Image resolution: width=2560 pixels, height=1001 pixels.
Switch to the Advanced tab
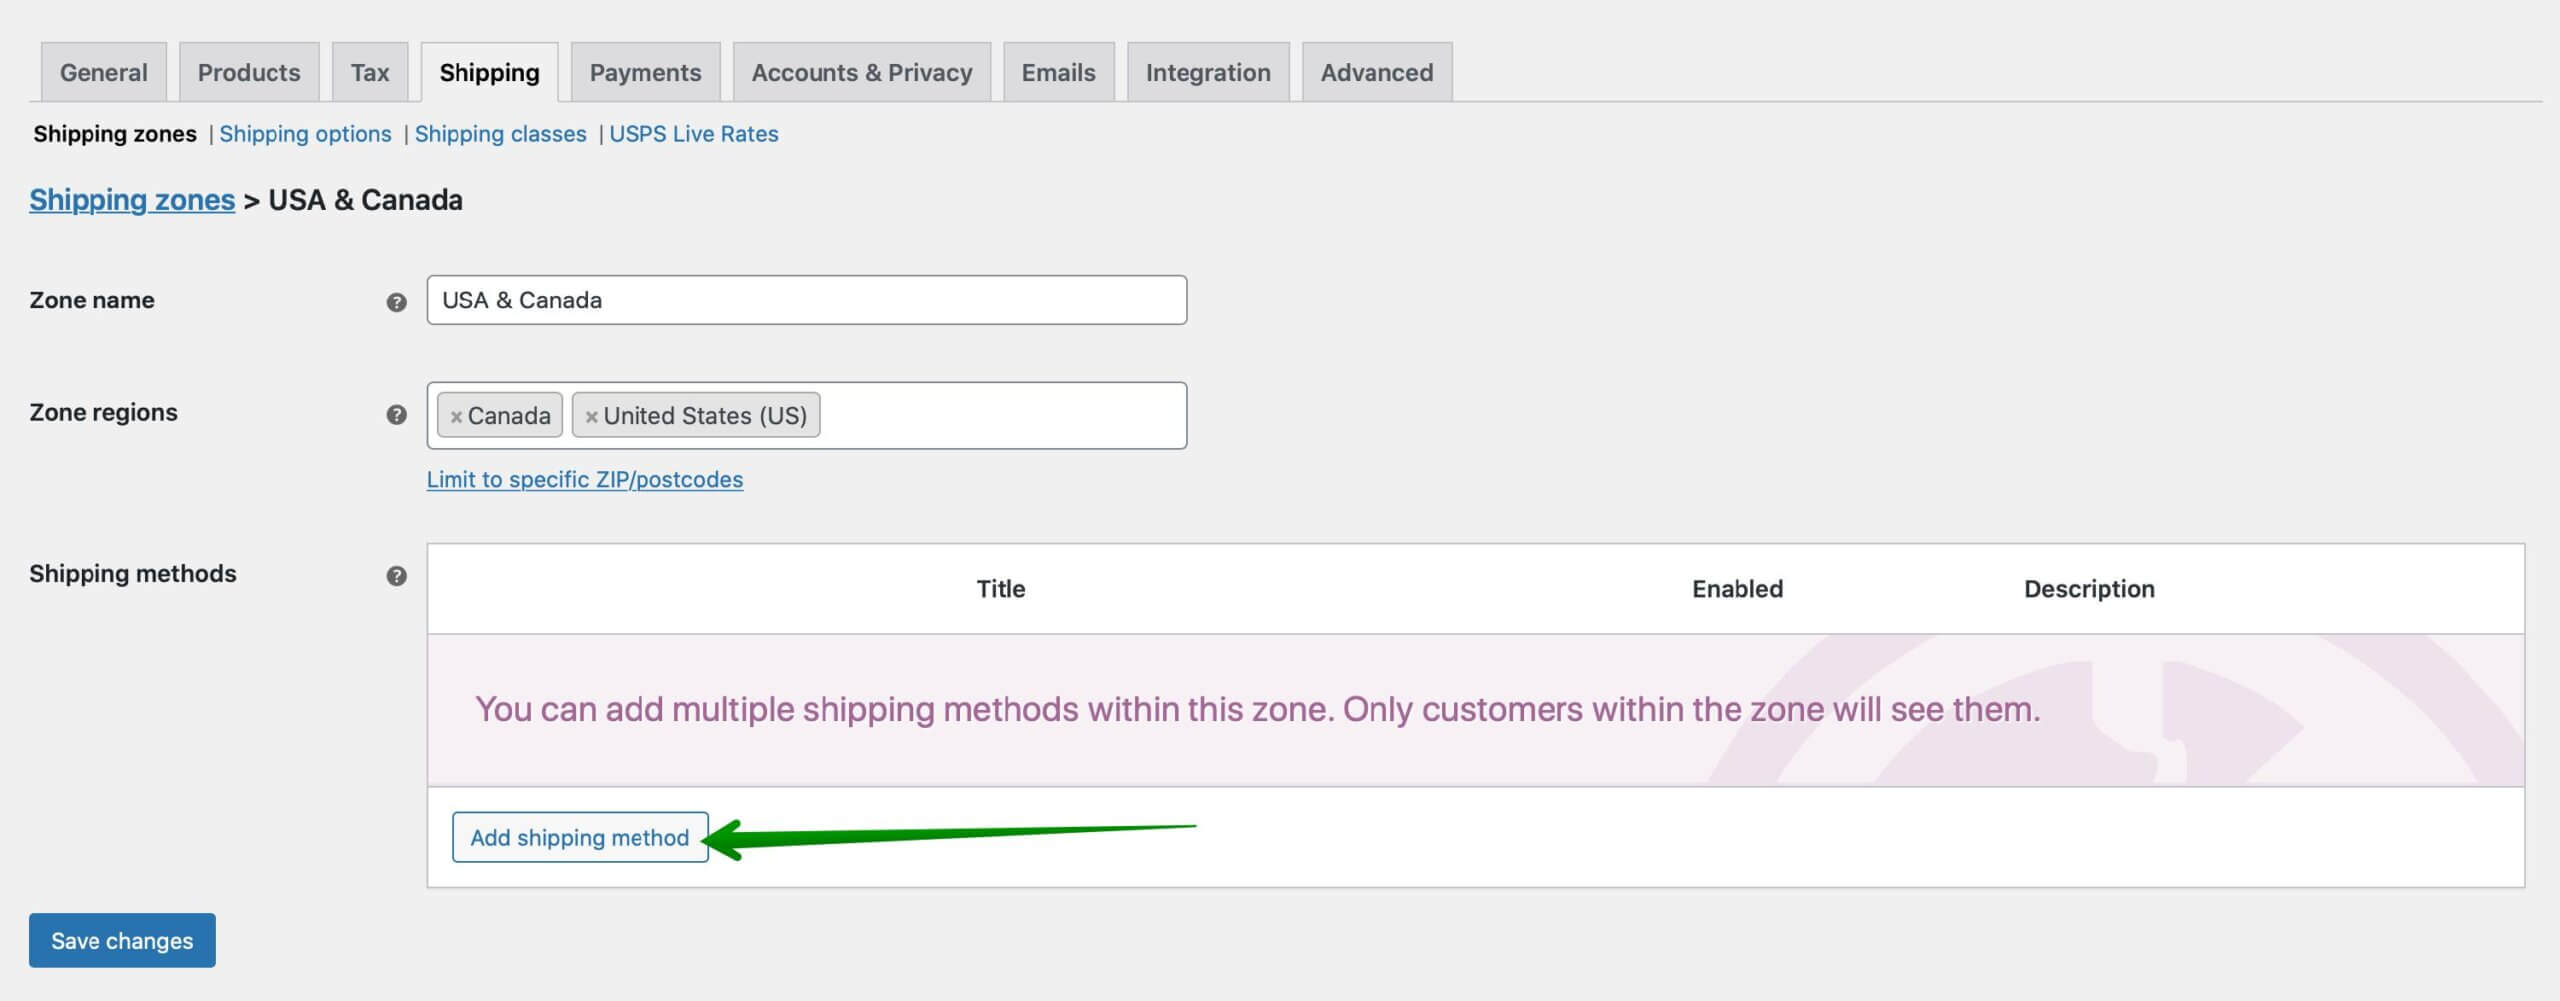(1377, 72)
